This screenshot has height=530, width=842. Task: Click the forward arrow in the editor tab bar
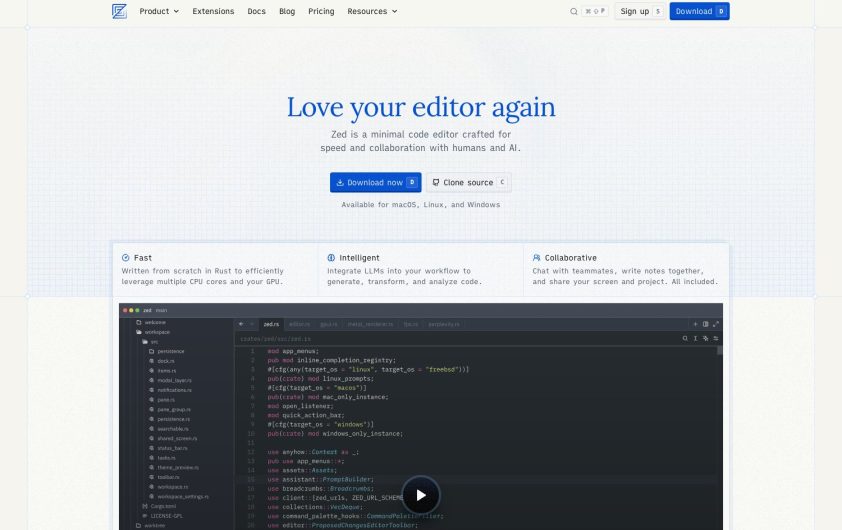tap(251, 324)
